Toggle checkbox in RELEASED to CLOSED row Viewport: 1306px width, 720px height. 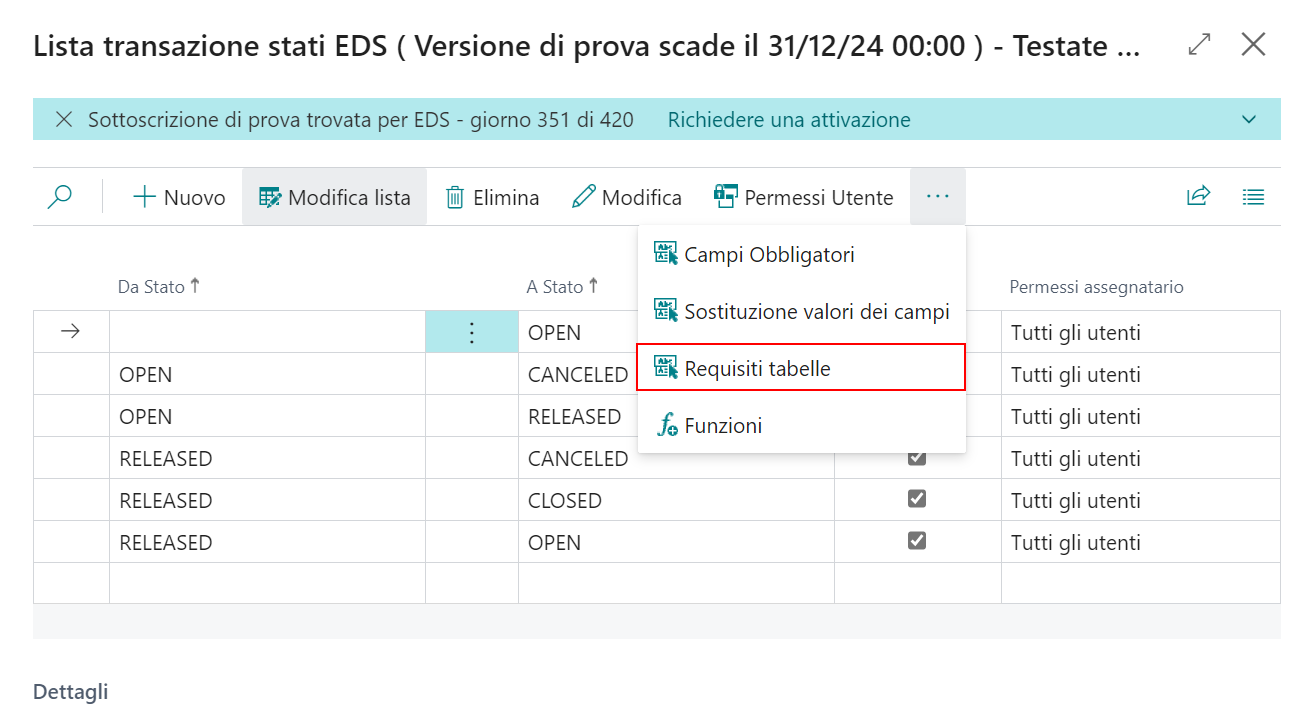pos(917,499)
